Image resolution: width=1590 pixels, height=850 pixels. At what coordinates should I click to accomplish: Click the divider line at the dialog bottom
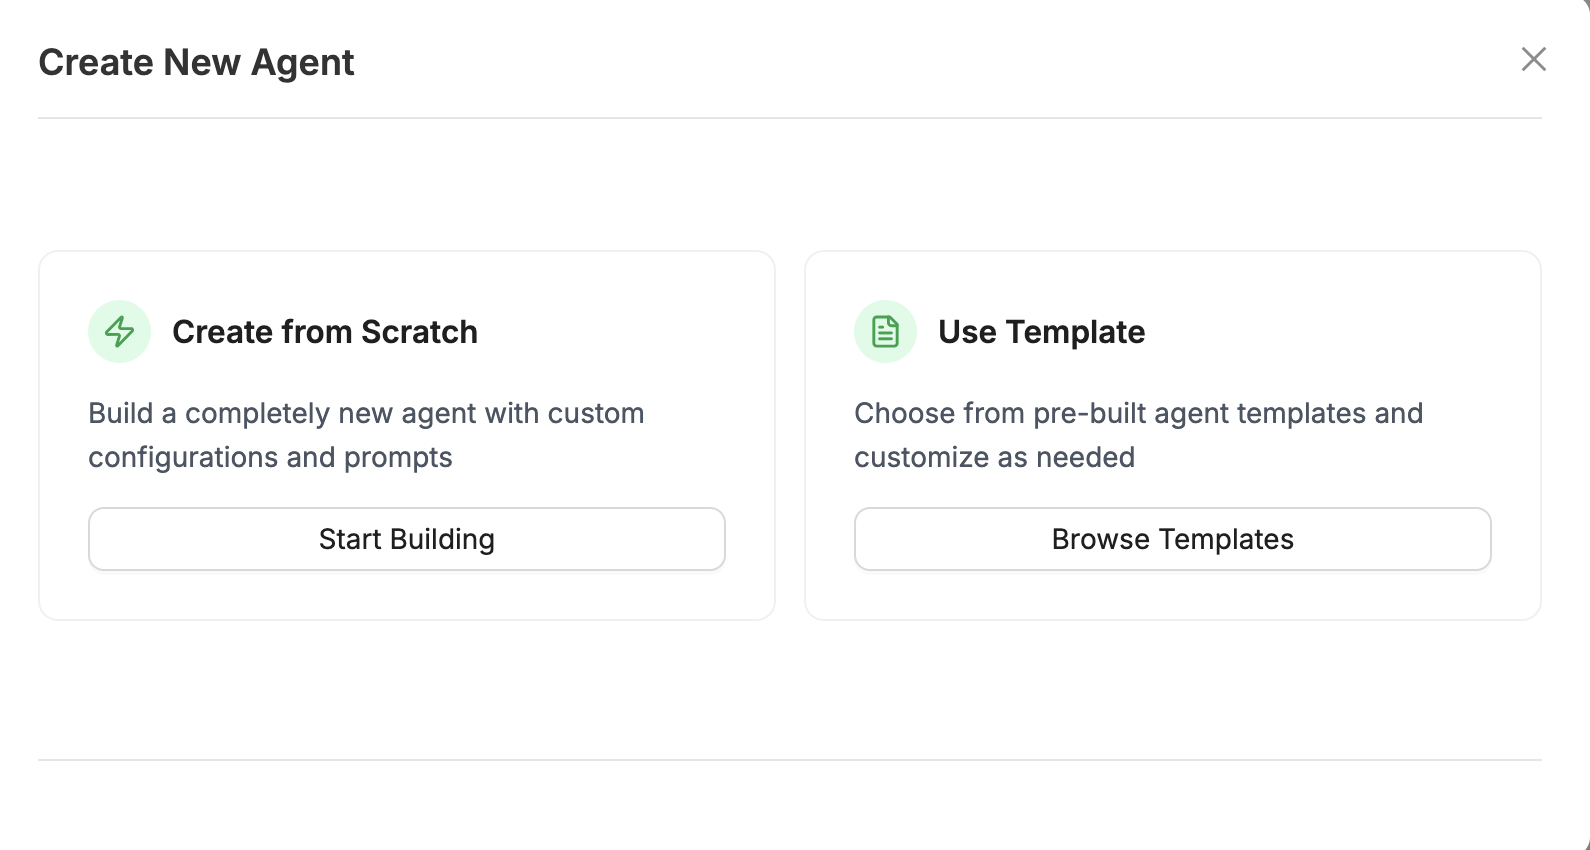(789, 760)
